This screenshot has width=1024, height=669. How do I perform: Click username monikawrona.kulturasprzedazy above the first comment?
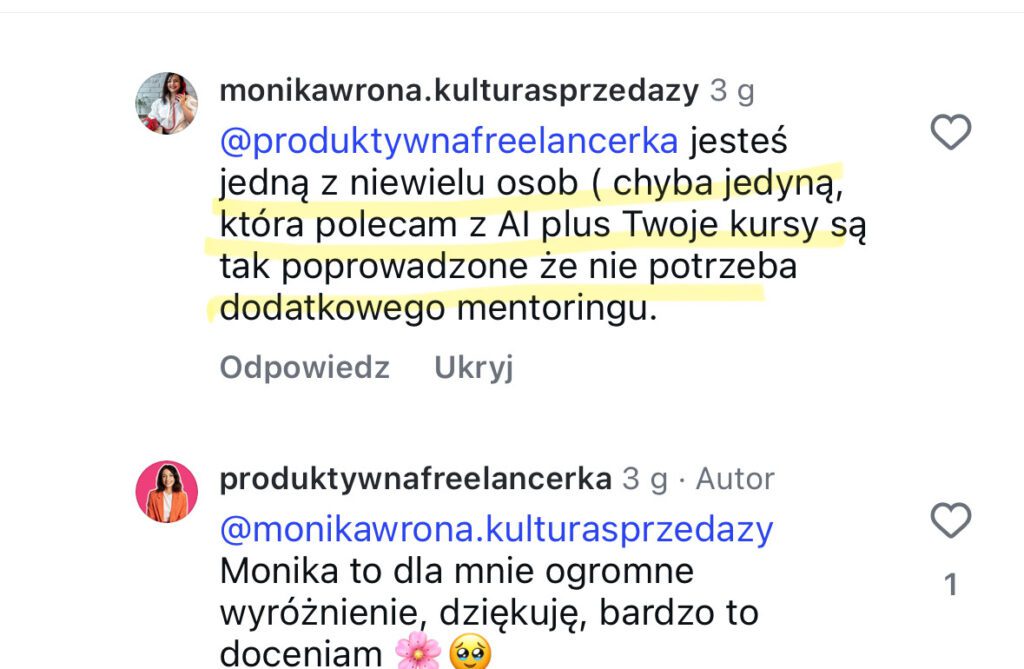(x=459, y=91)
